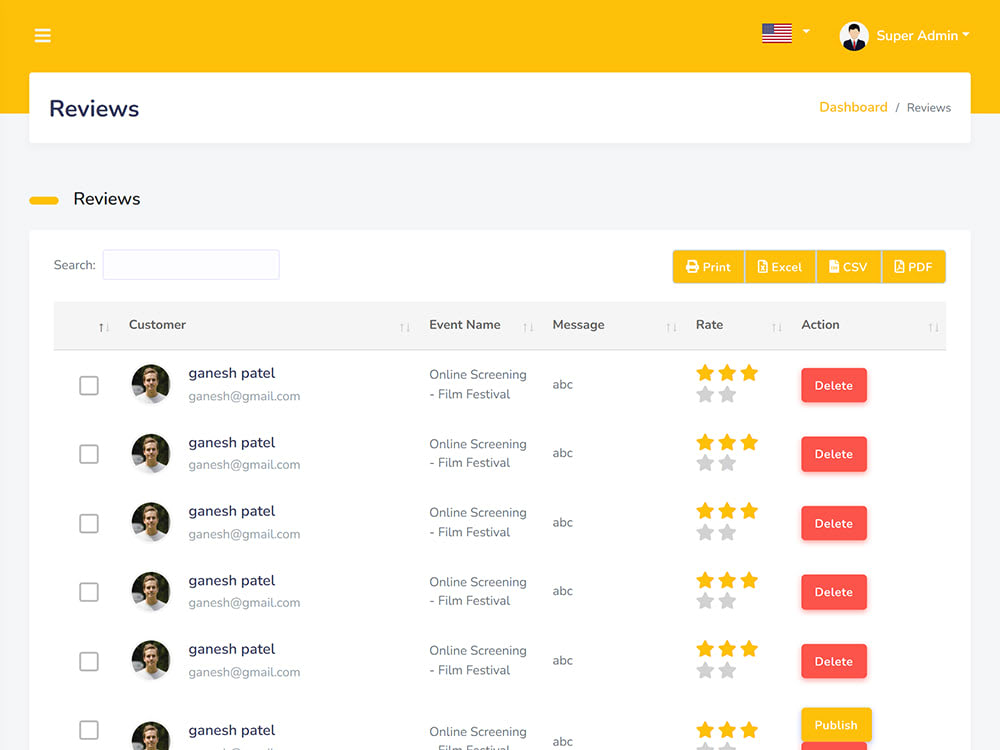Expand the language dropdown arrow
This screenshot has height=750, width=1000.
806,31
